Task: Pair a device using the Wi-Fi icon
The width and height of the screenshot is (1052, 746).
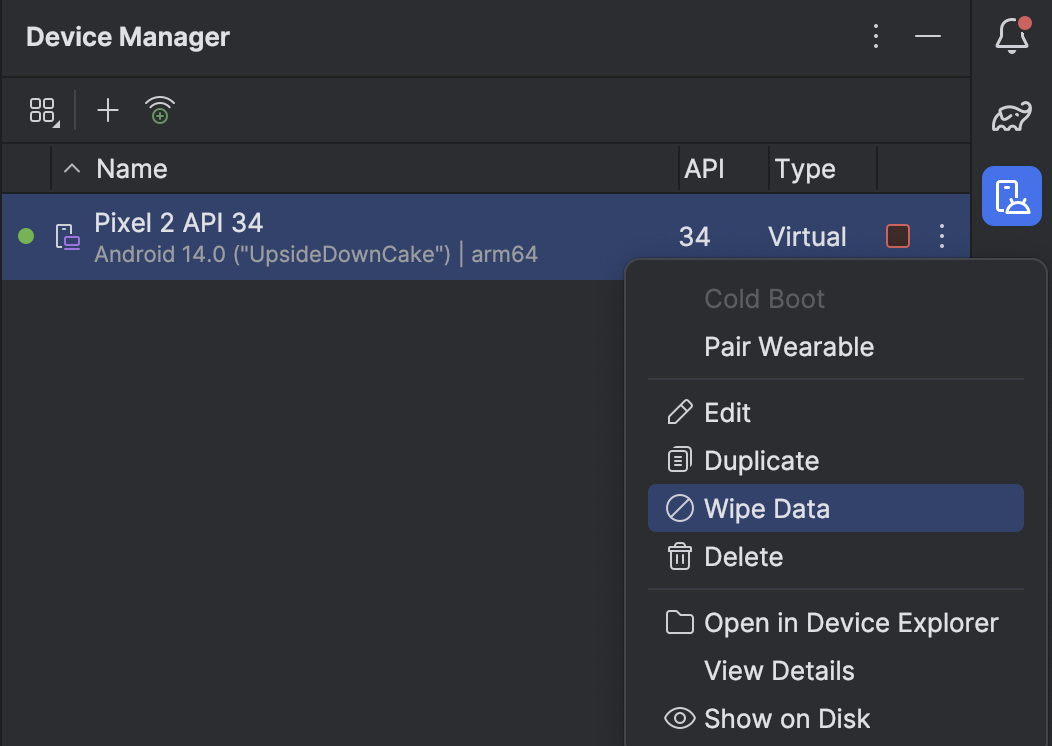Action: tap(160, 110)
